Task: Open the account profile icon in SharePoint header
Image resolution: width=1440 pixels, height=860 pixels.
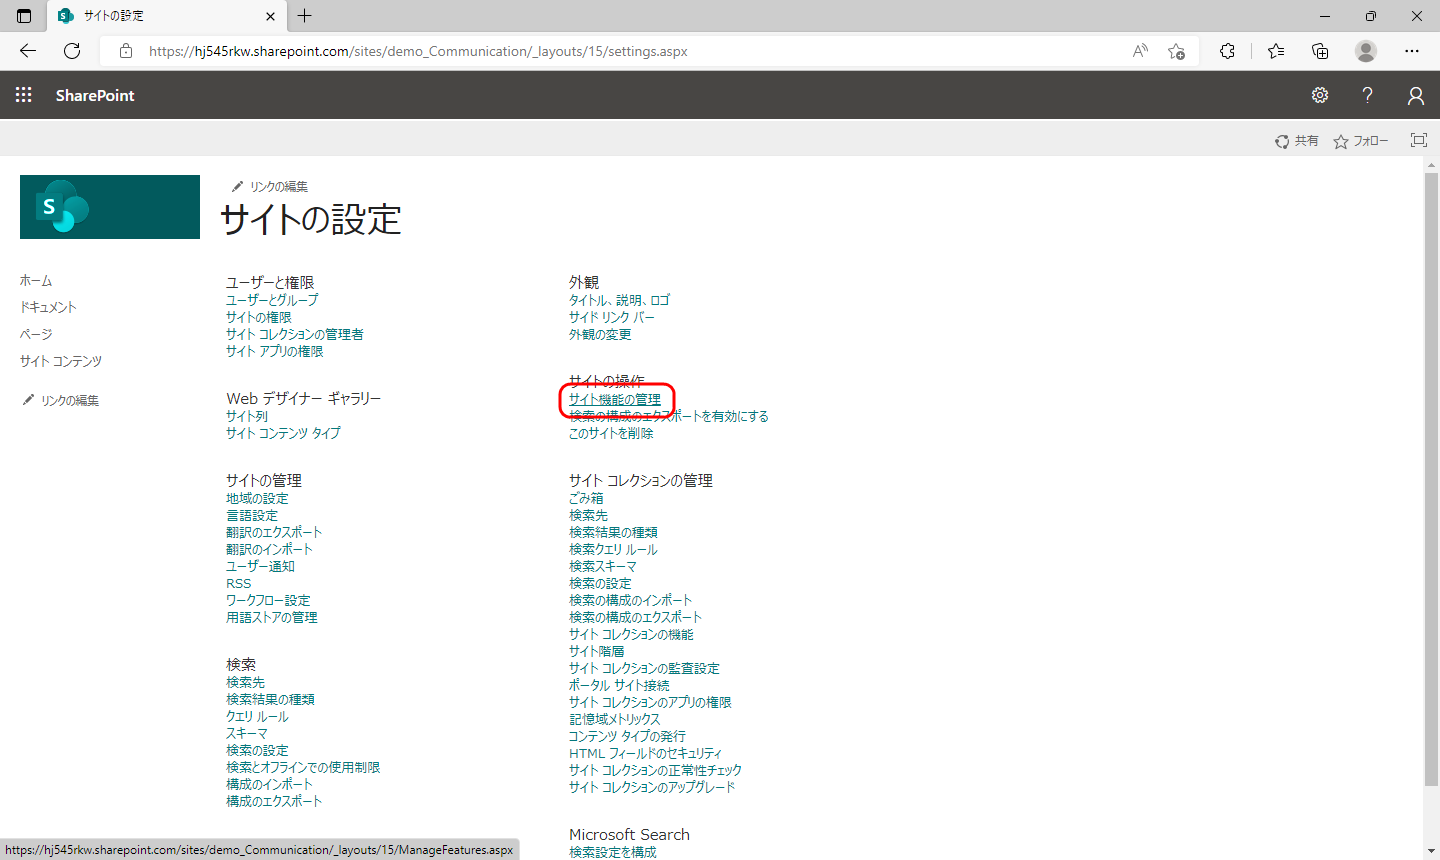Action: (1415, 95)
